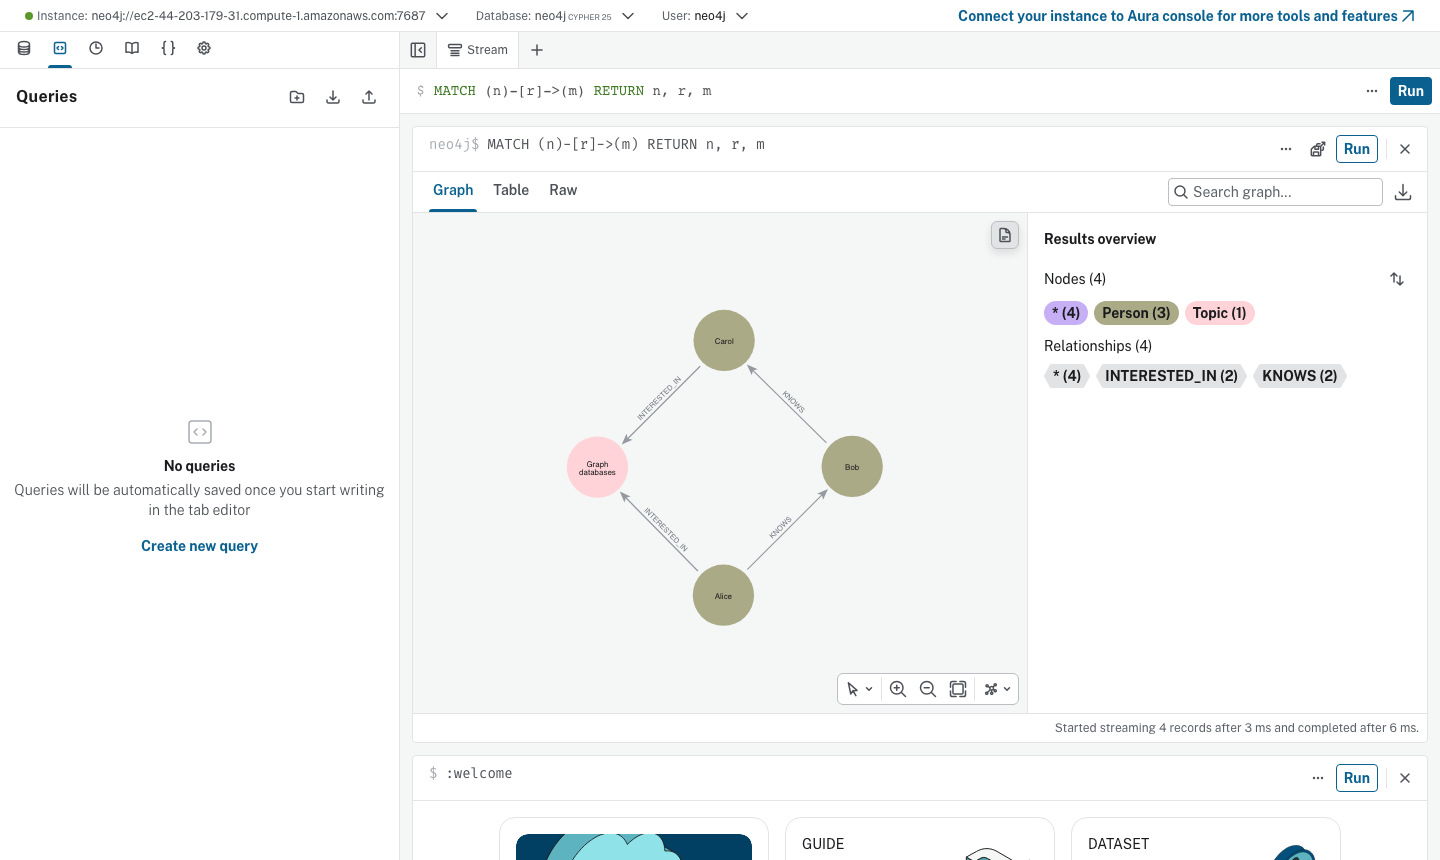Sort results overview order icon
The image size is (1440, 860).
tap(1397, 279)
